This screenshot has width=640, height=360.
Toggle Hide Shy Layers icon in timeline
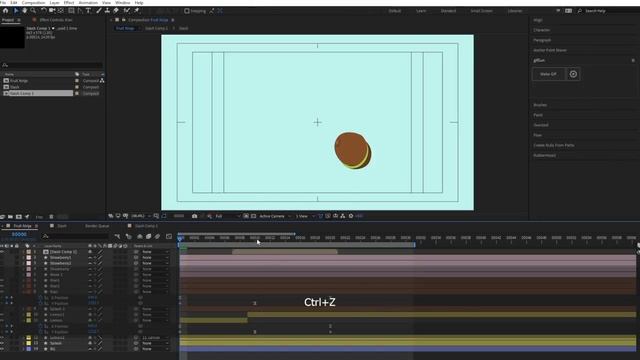[x=140, y=236]
